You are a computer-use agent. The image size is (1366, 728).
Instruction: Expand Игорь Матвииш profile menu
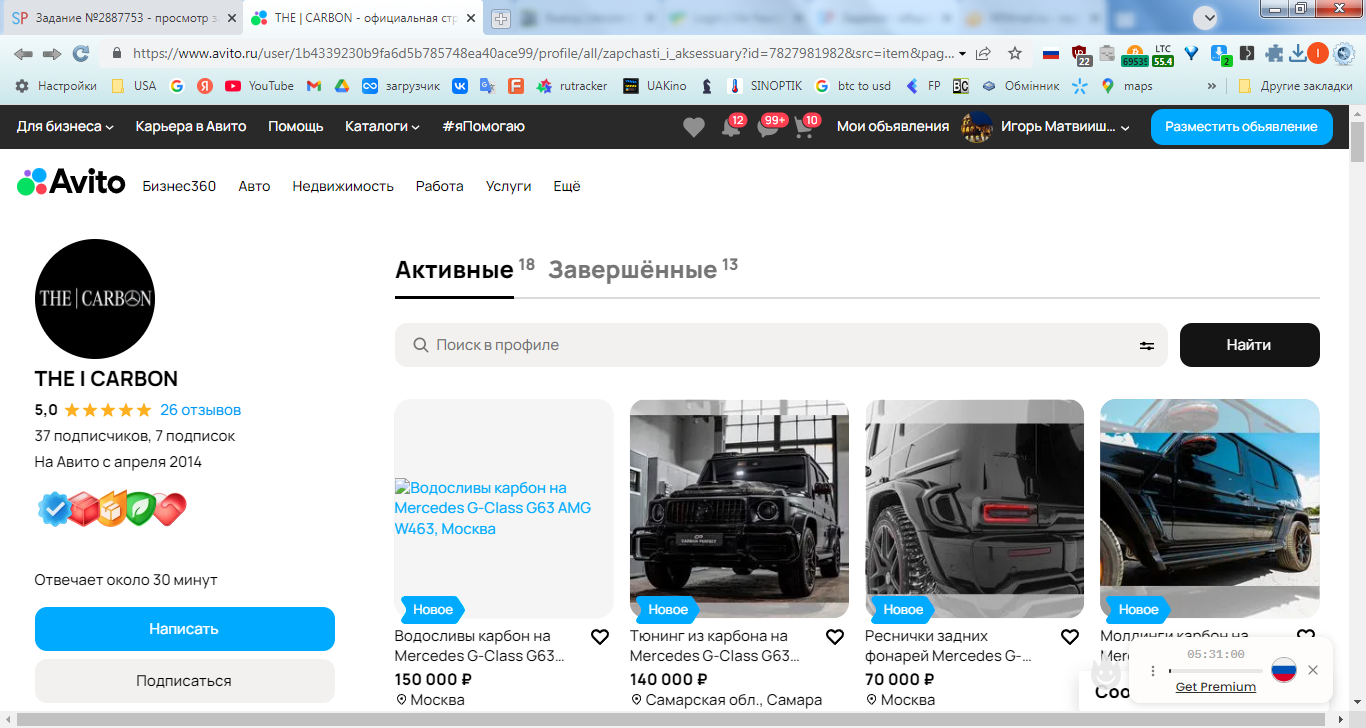[x=1045, y=127]
